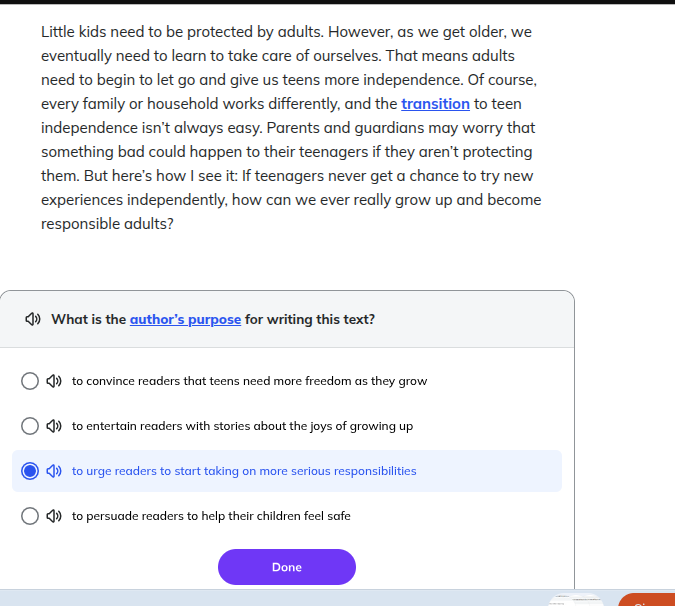Click the orange button at bottom right
Viewport: 675px width, 606px height.
[648, 600]
